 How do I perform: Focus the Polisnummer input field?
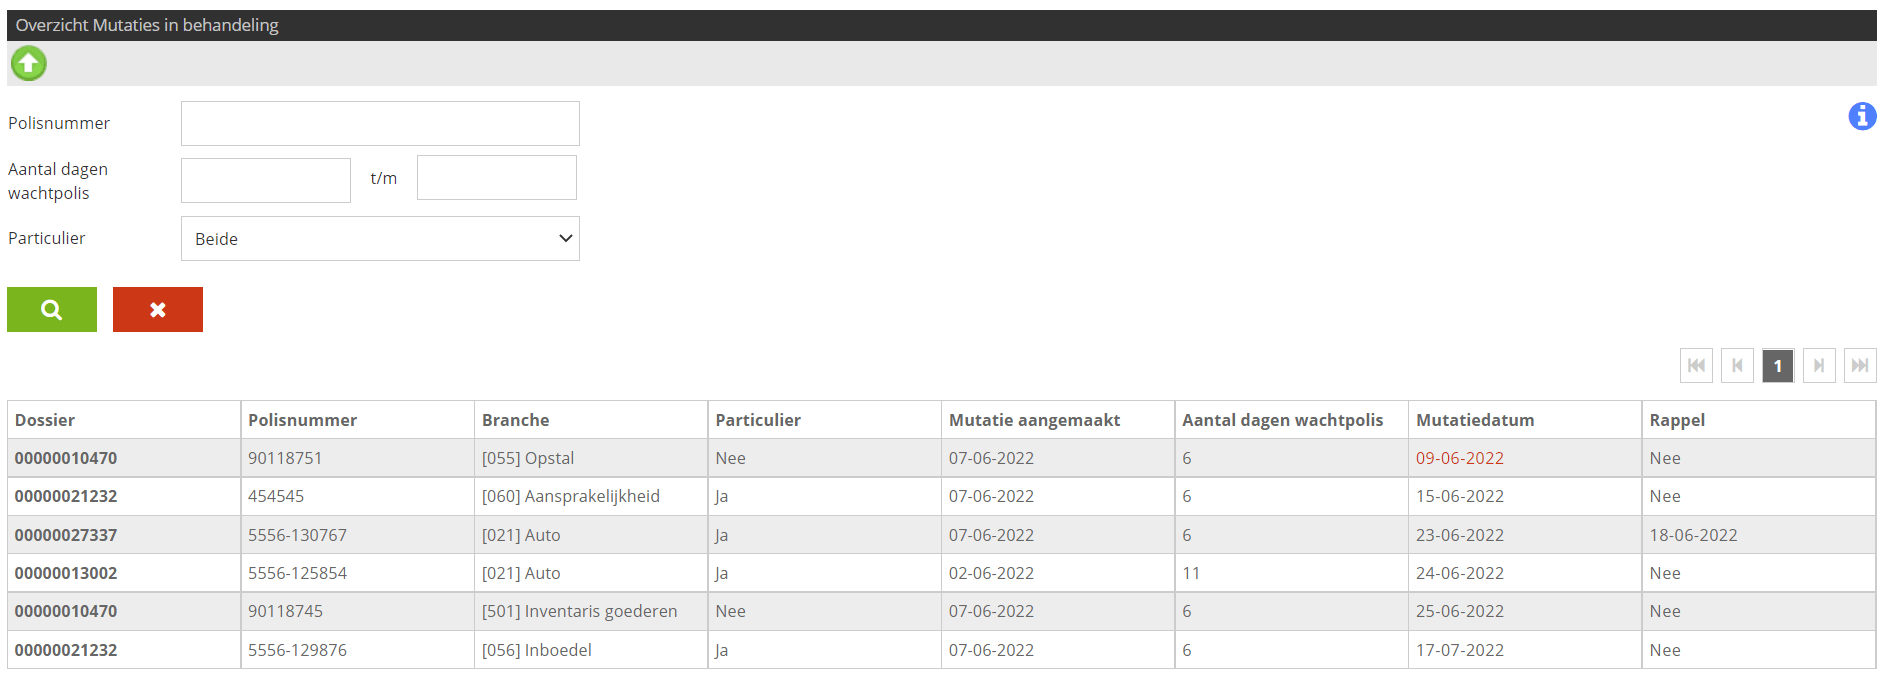pyautogui.click(x=380, y=122)
